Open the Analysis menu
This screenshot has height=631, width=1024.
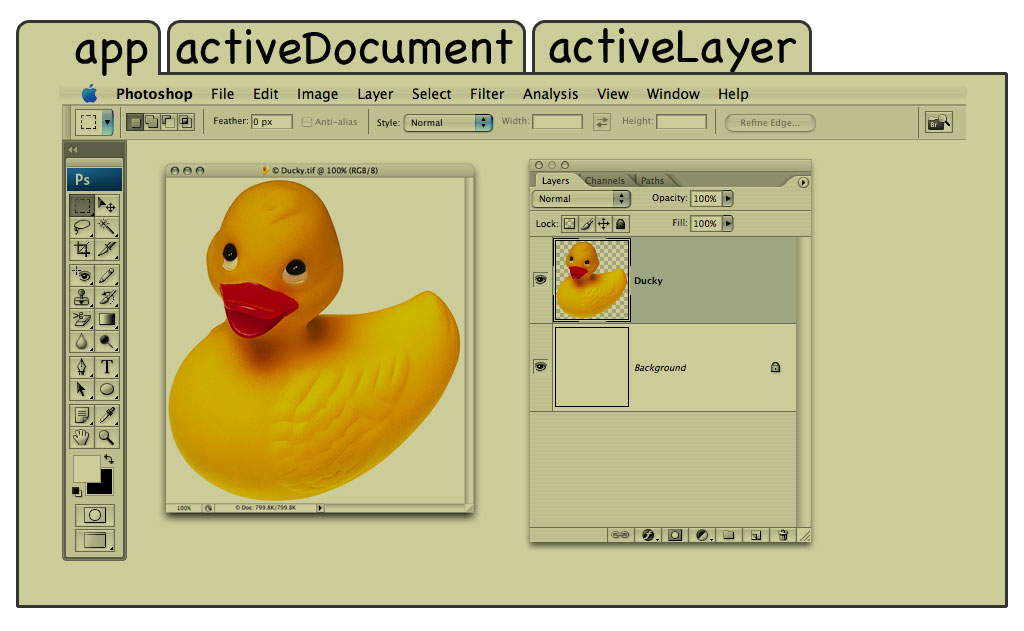coord(551,94)
